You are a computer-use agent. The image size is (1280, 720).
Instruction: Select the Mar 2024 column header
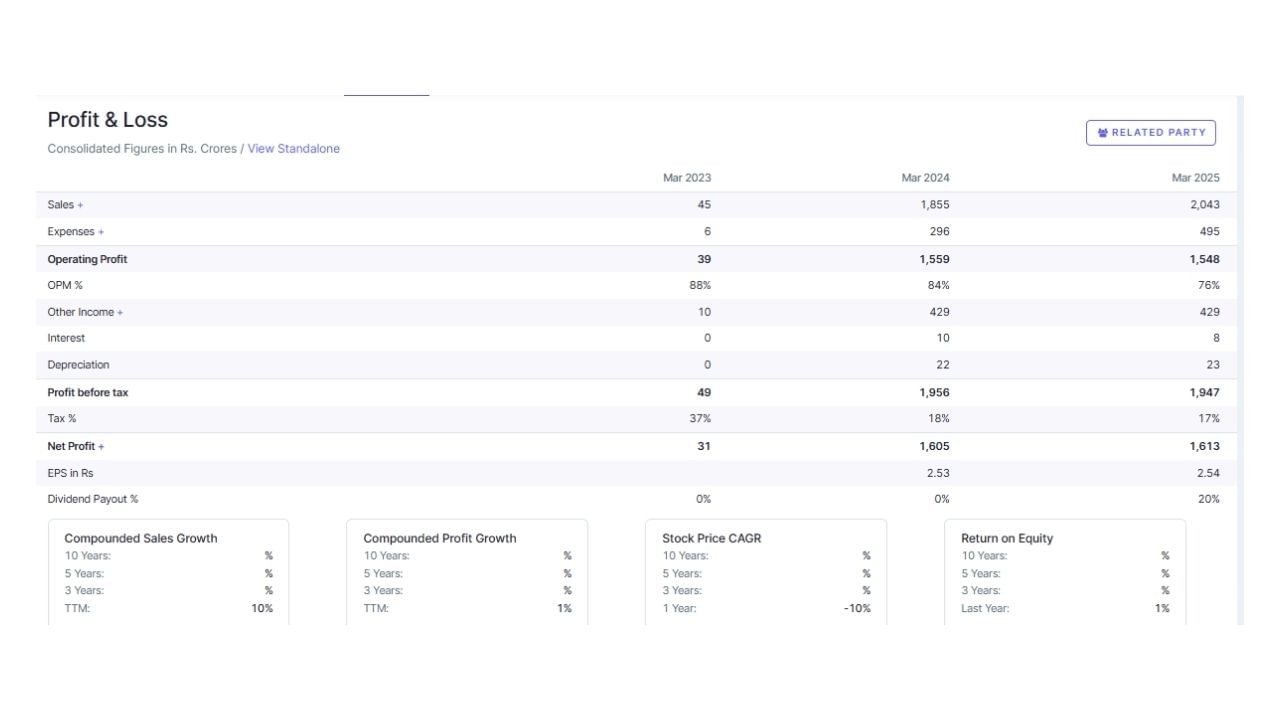click(x=925, y=178)
